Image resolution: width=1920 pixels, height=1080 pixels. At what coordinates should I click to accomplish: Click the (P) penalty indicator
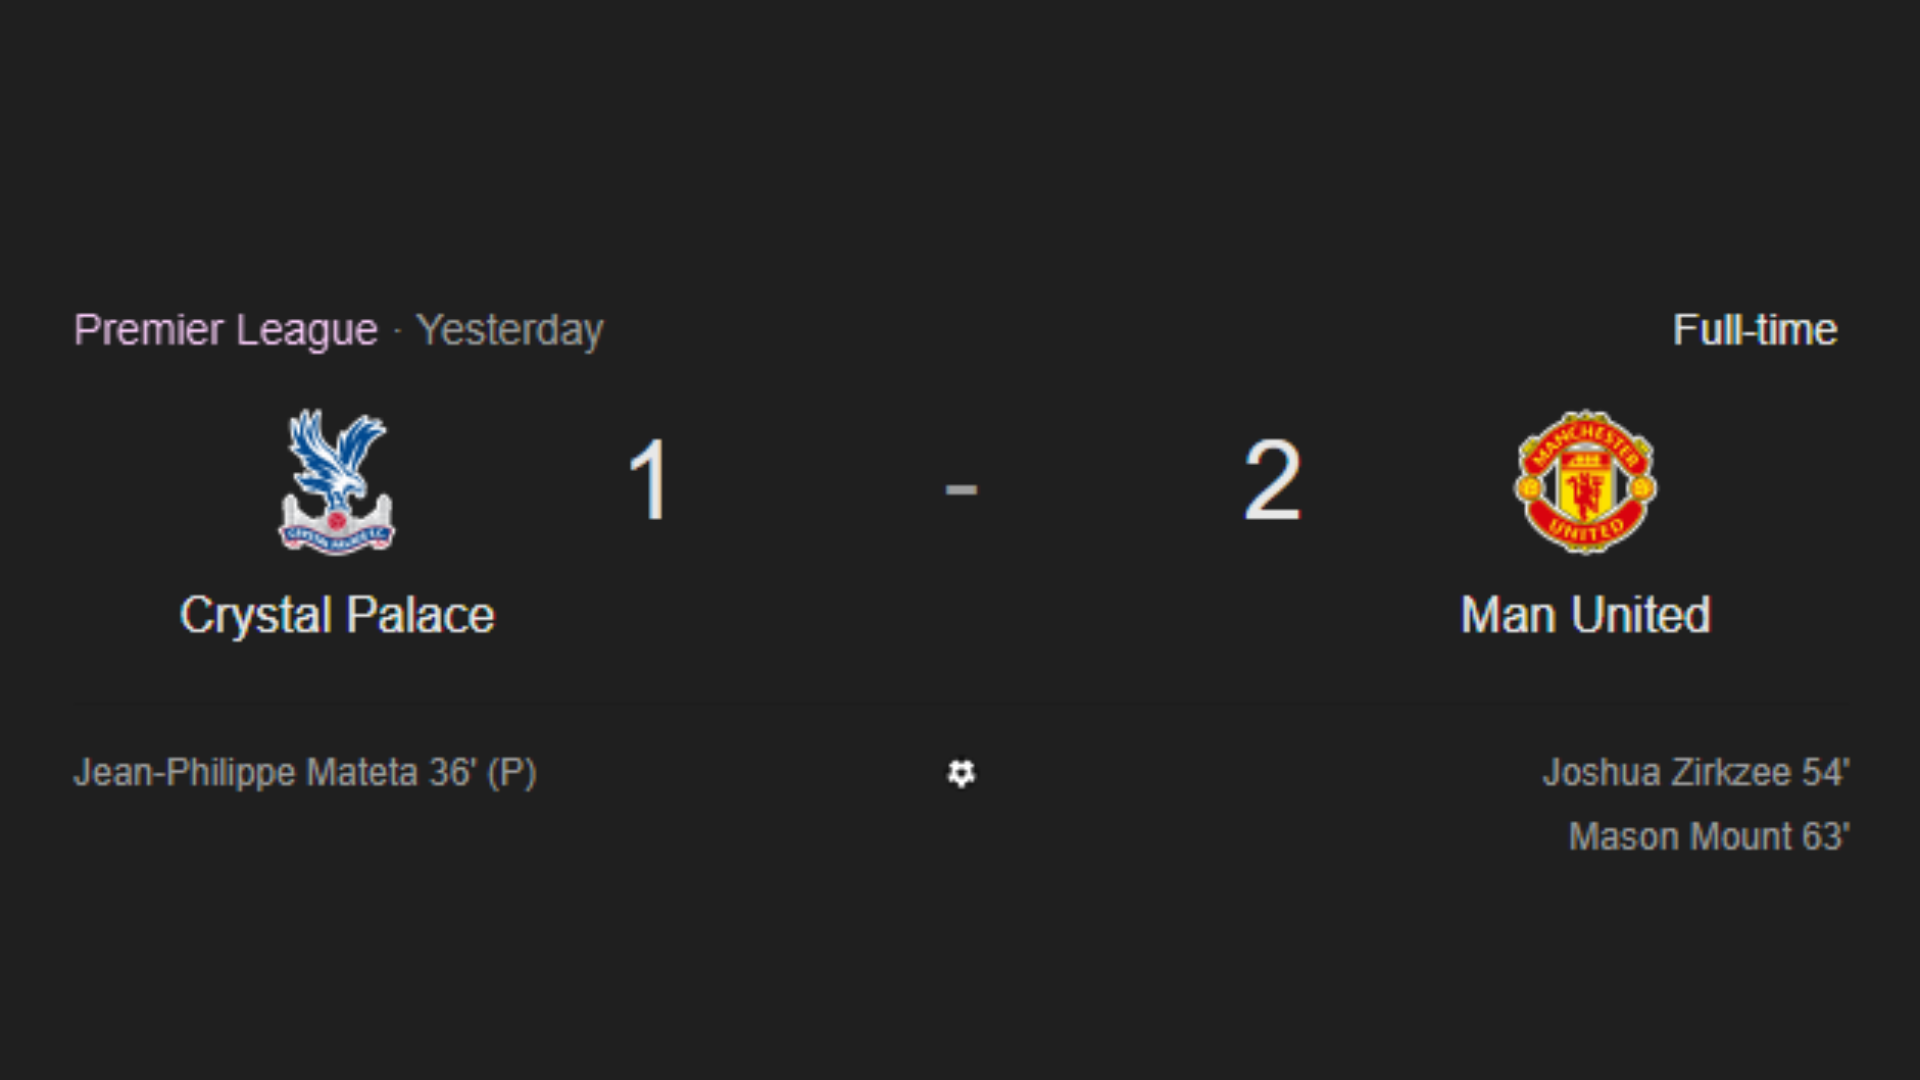click(512, 773)
